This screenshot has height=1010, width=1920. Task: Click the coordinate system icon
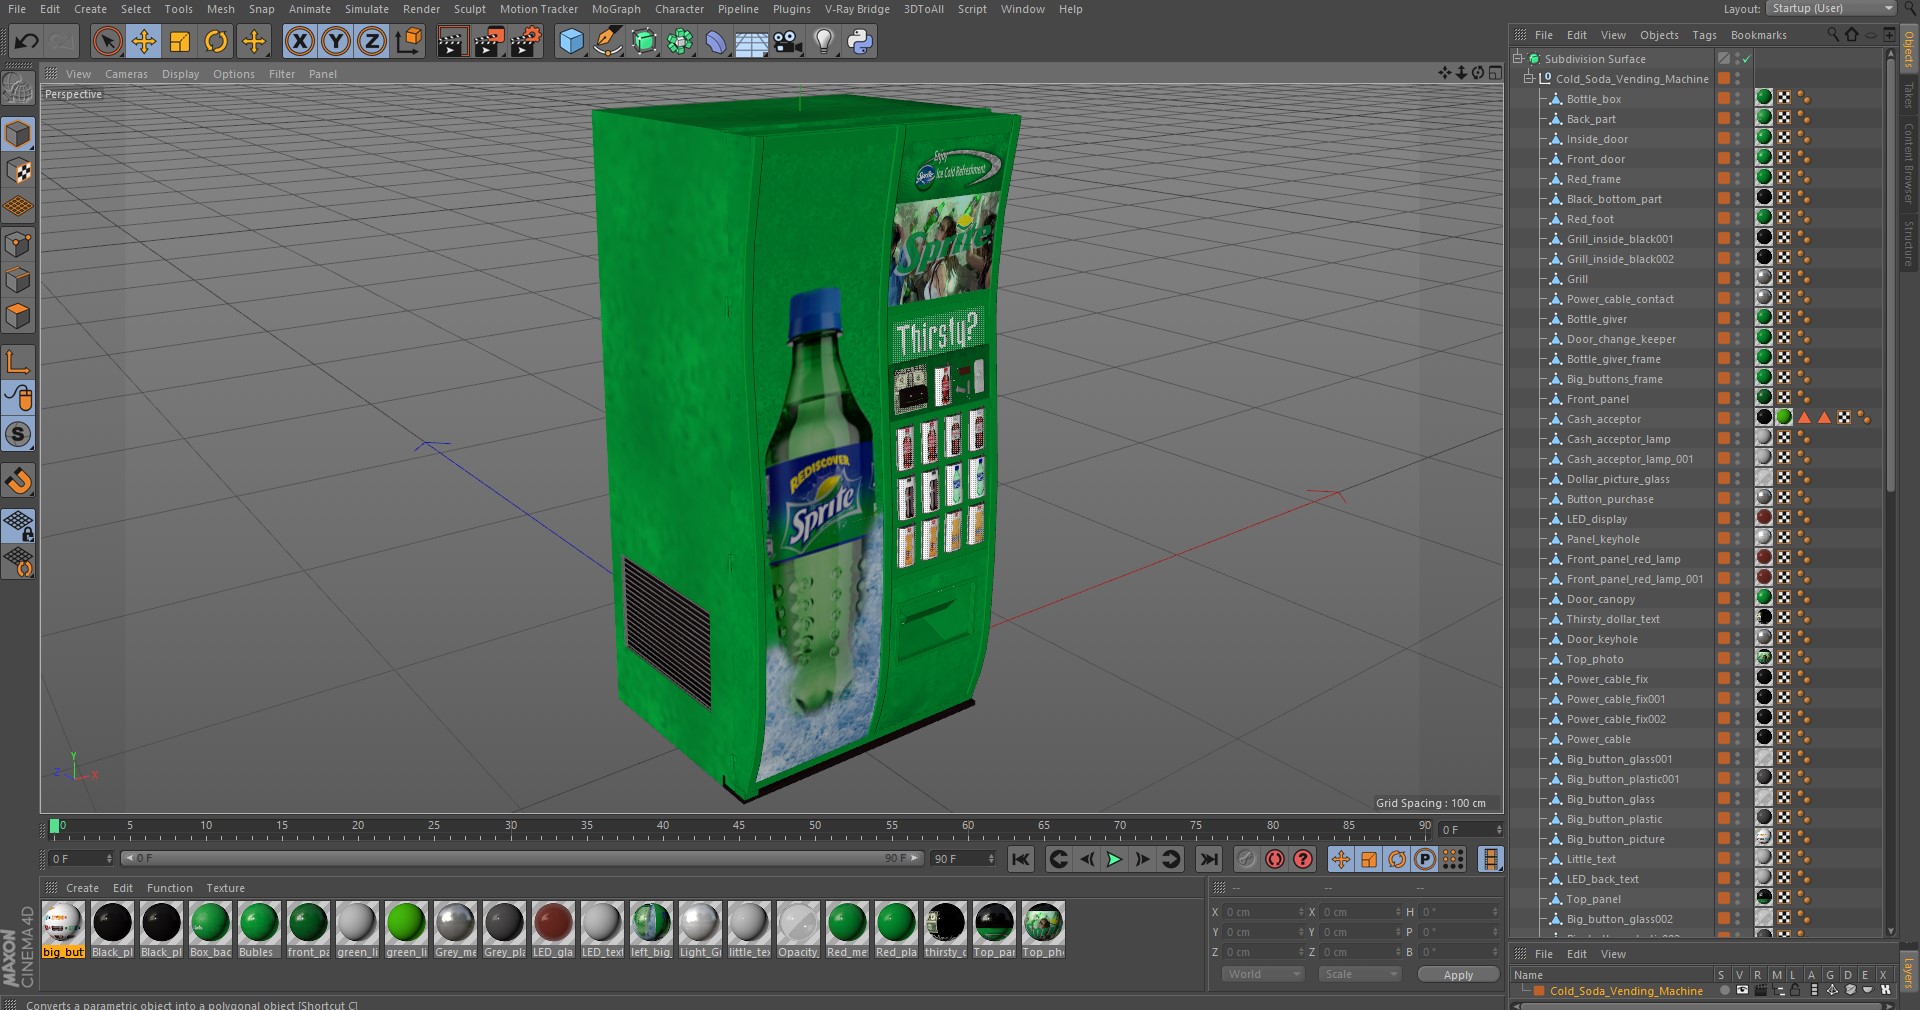[x=409, y=41]
